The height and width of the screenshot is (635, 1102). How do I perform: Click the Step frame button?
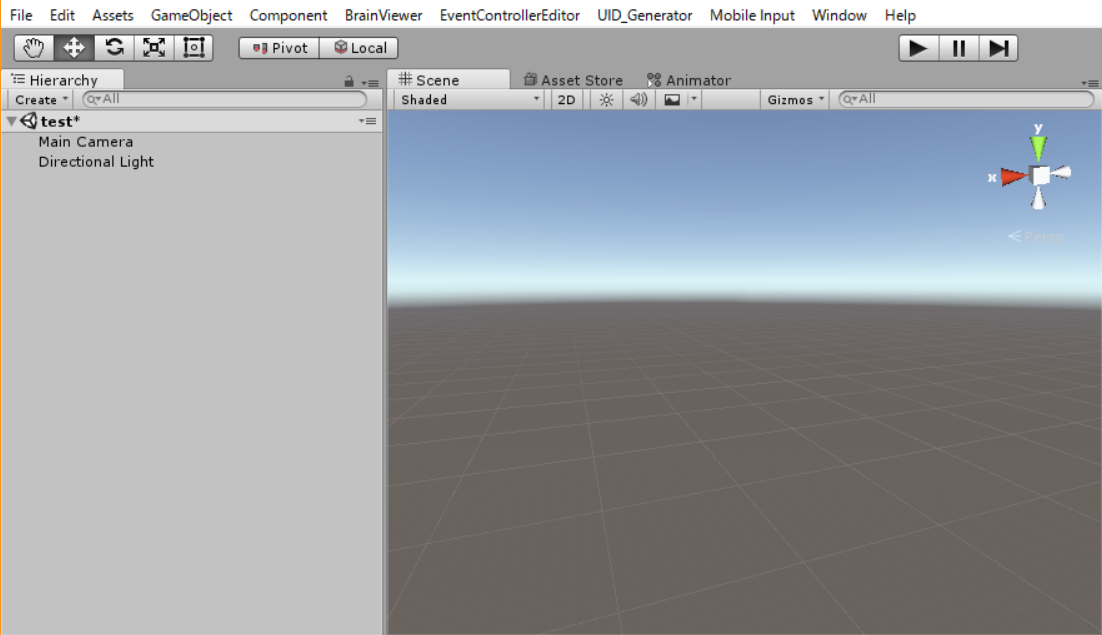tap(998, 48)
